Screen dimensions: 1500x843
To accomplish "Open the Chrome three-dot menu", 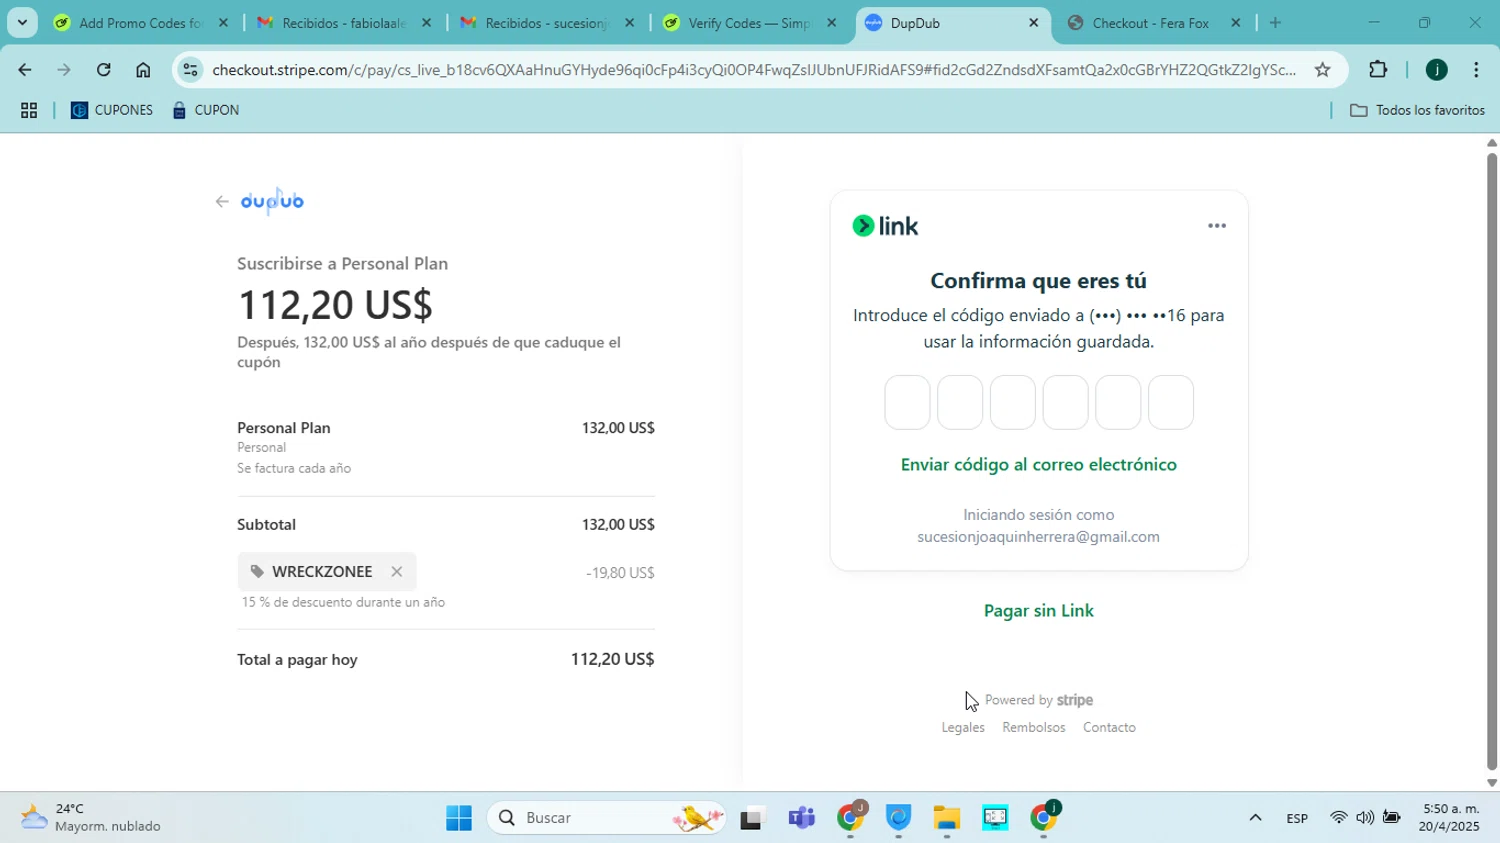I will (x=1477, y=70).
